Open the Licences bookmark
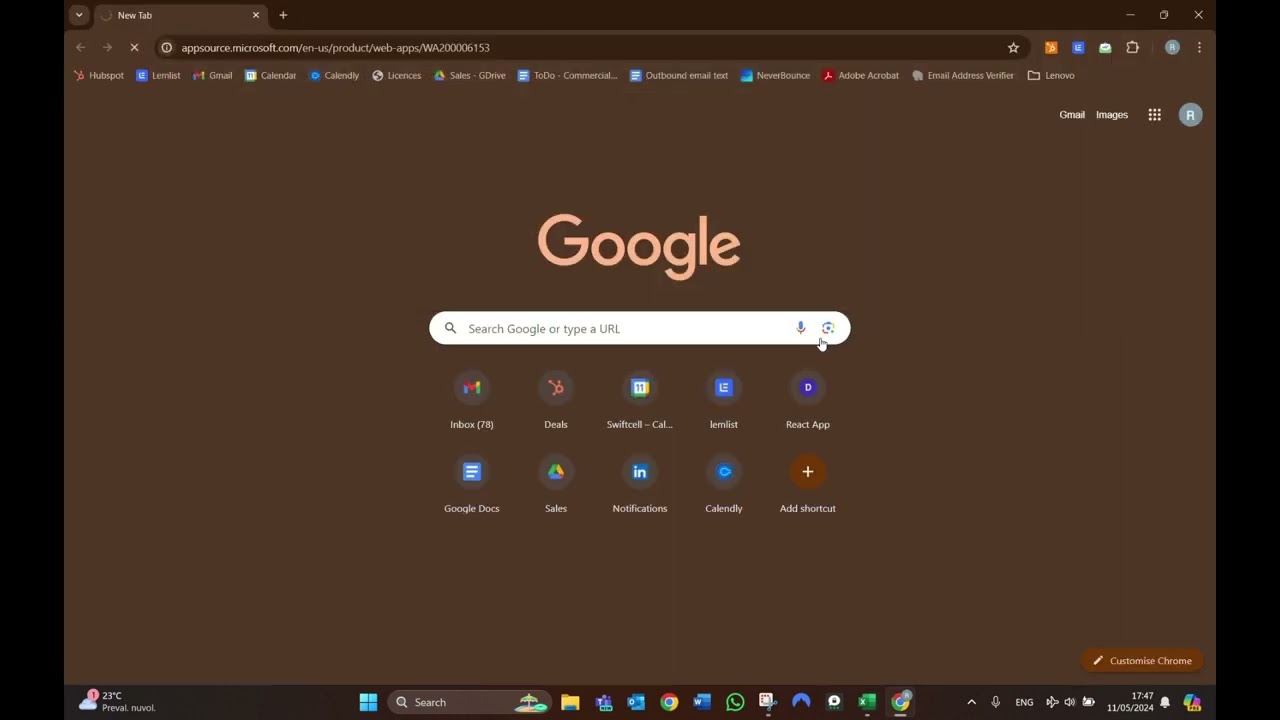The image size is (1280, 720). (396, 75)
